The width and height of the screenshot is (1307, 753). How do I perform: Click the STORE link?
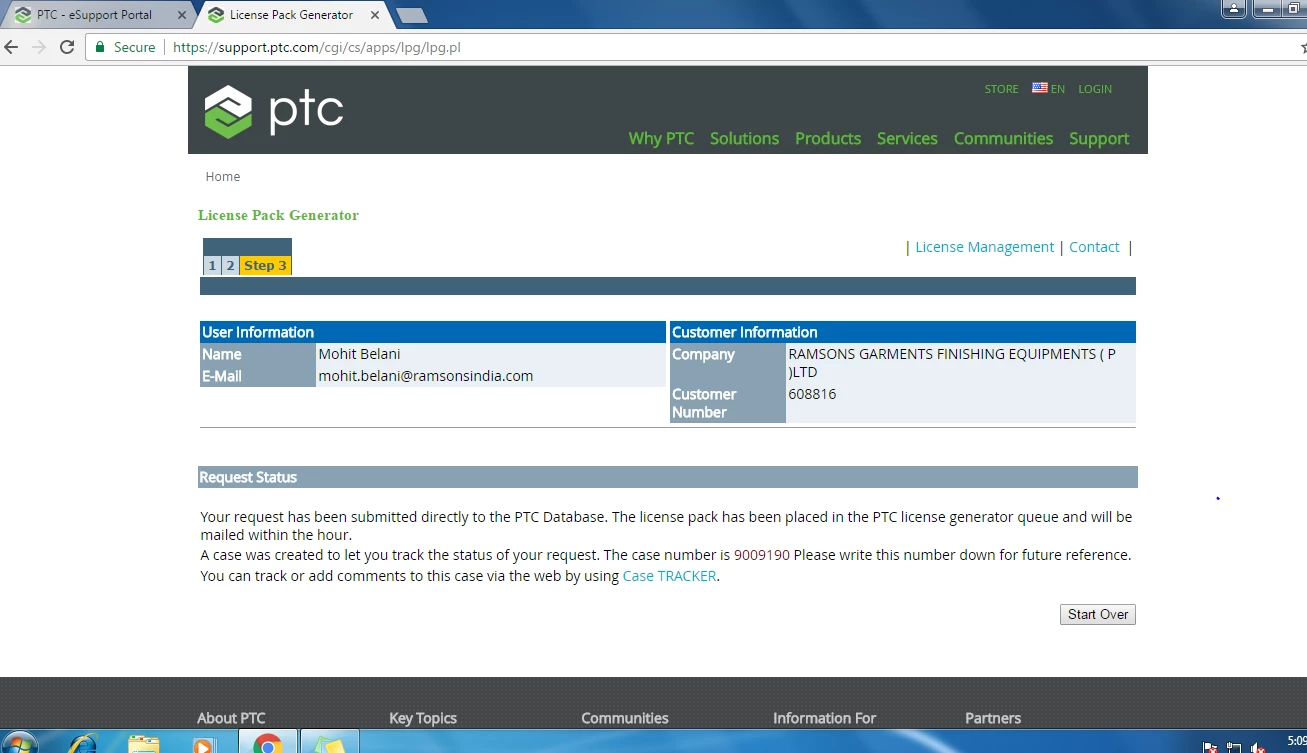click(x=1001, y=89)
